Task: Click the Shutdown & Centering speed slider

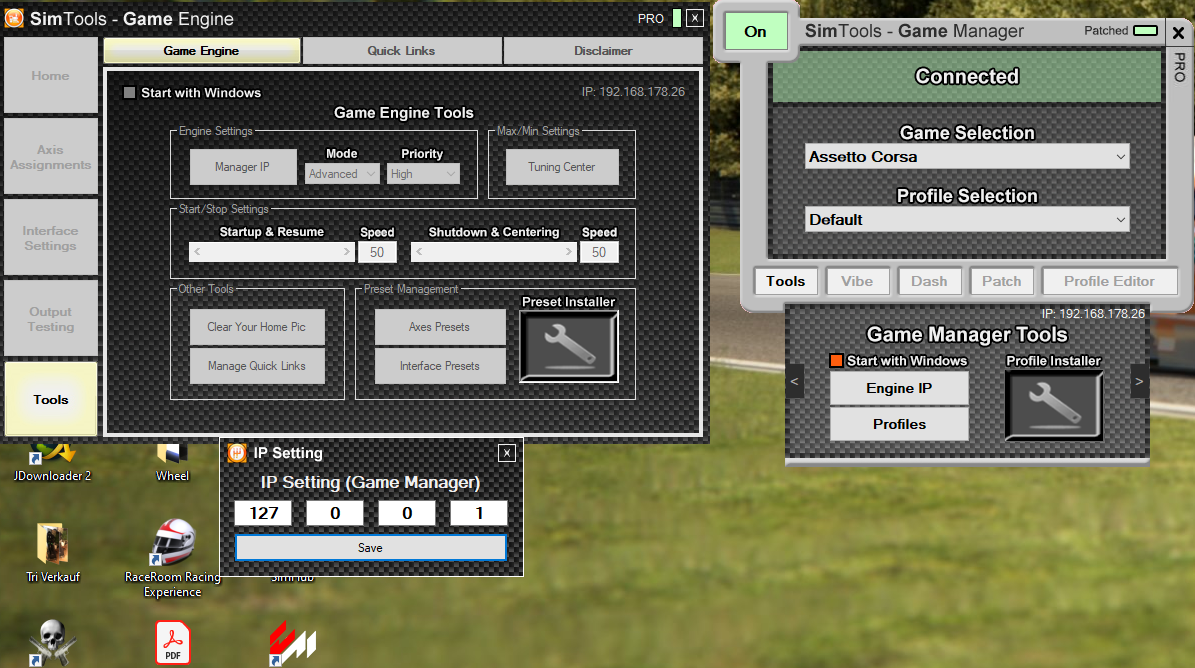Action: coord(494,251)
